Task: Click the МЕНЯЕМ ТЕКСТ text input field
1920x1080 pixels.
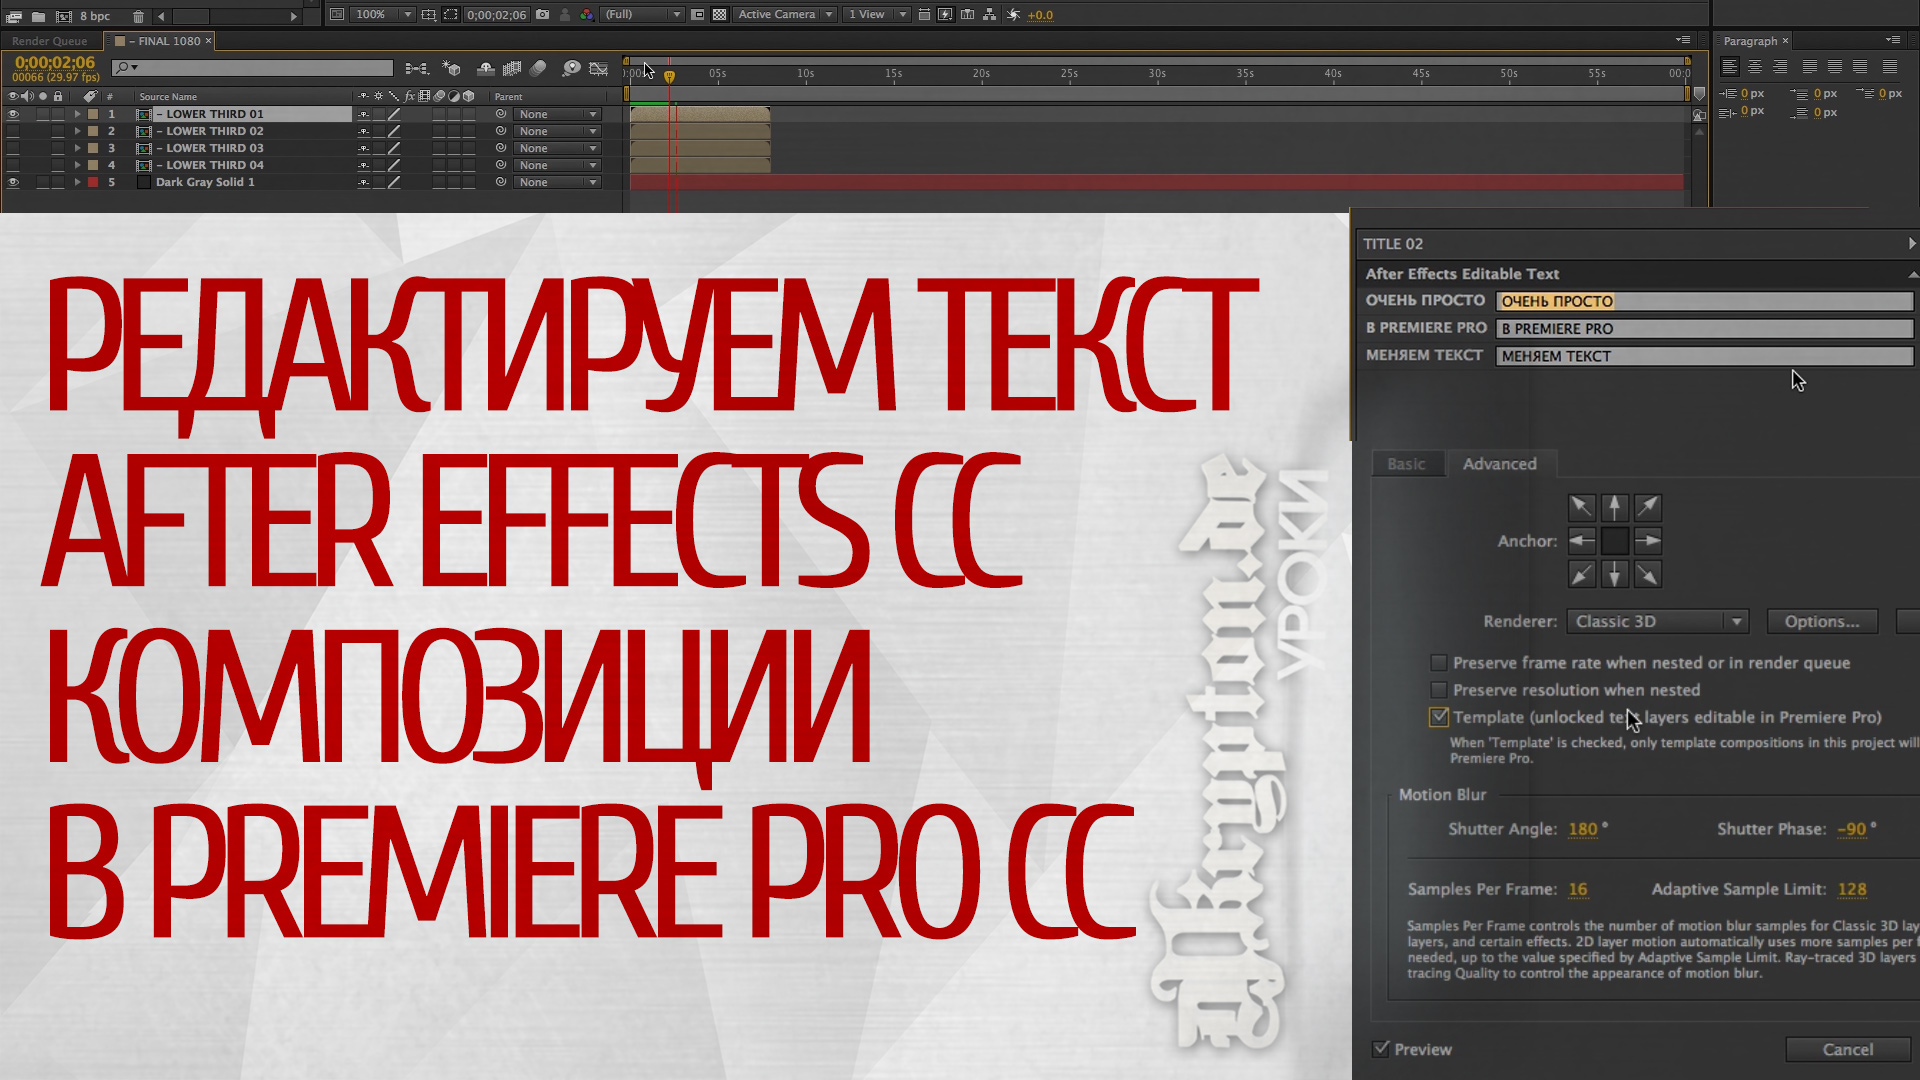Action: pos(1704,356)
